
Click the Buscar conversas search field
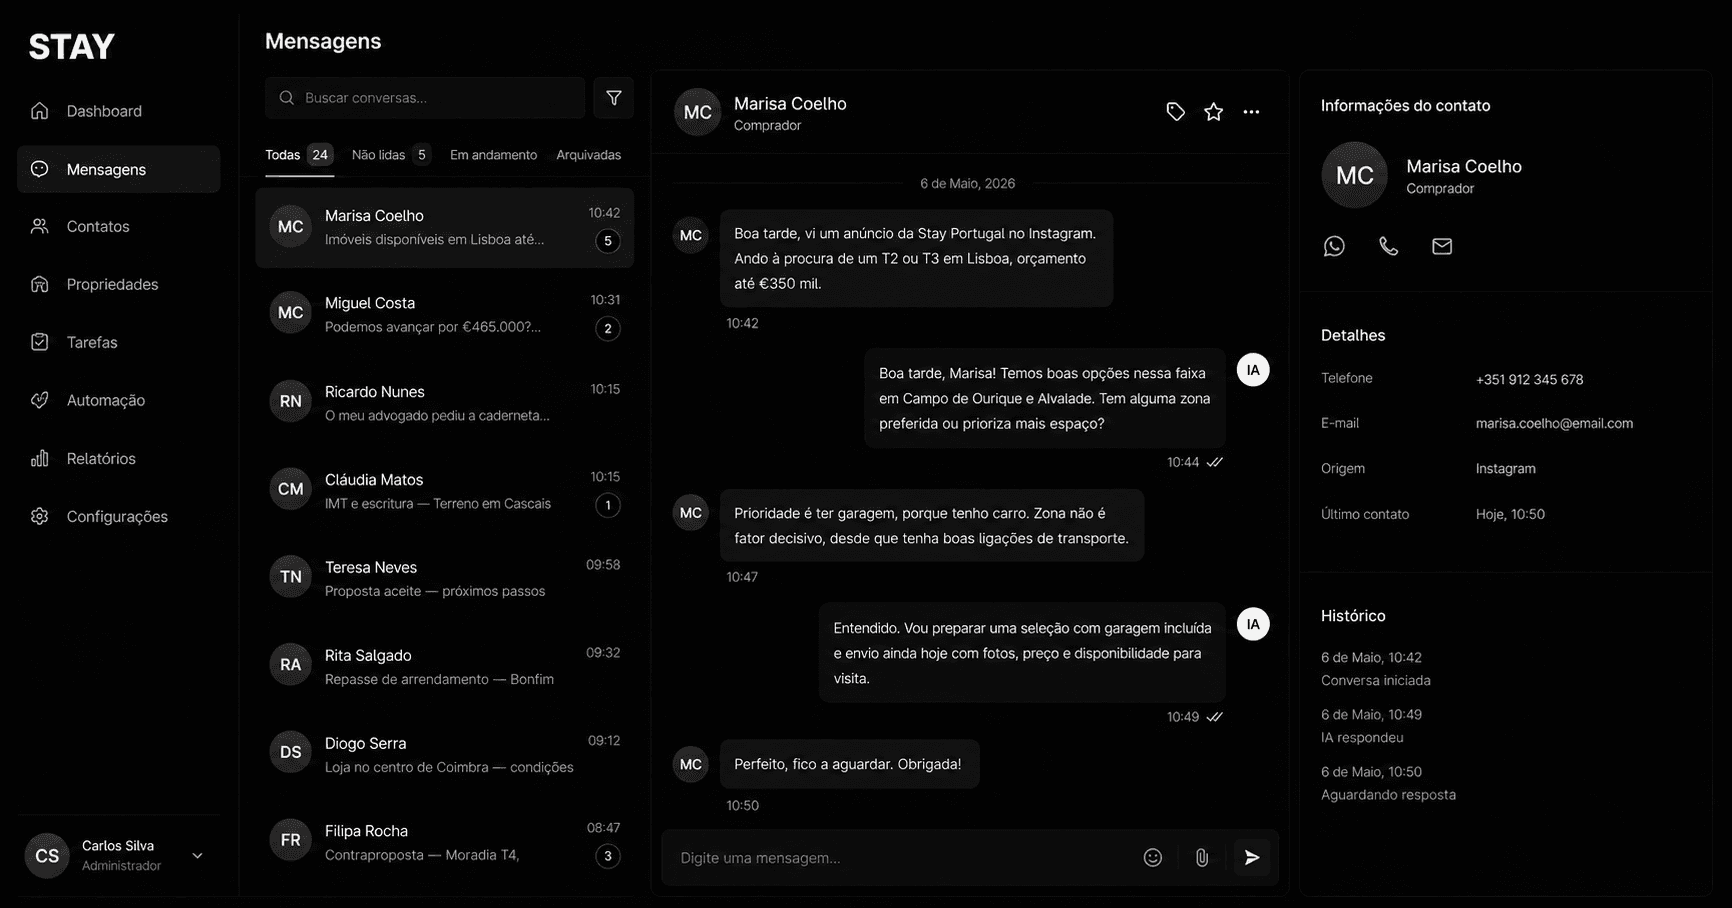pos(425,98)
